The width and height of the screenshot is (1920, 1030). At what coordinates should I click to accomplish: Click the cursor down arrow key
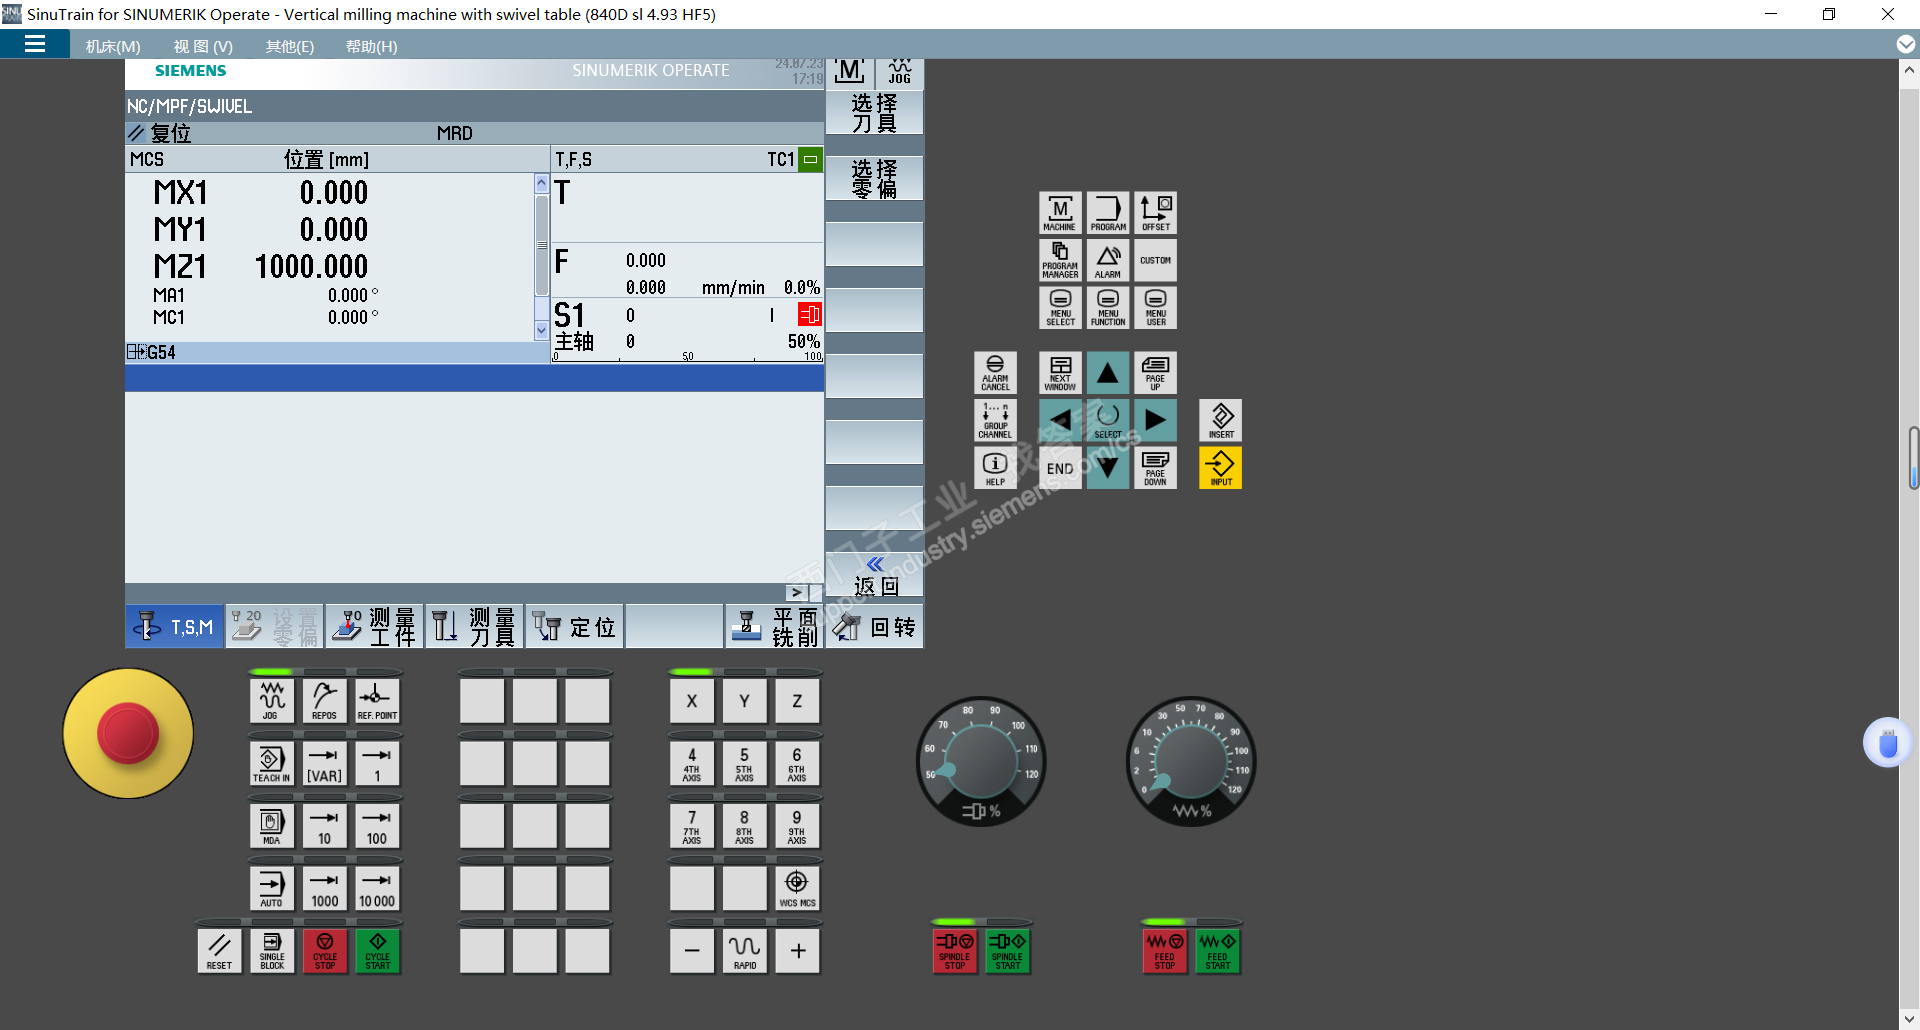[1108, 468]
